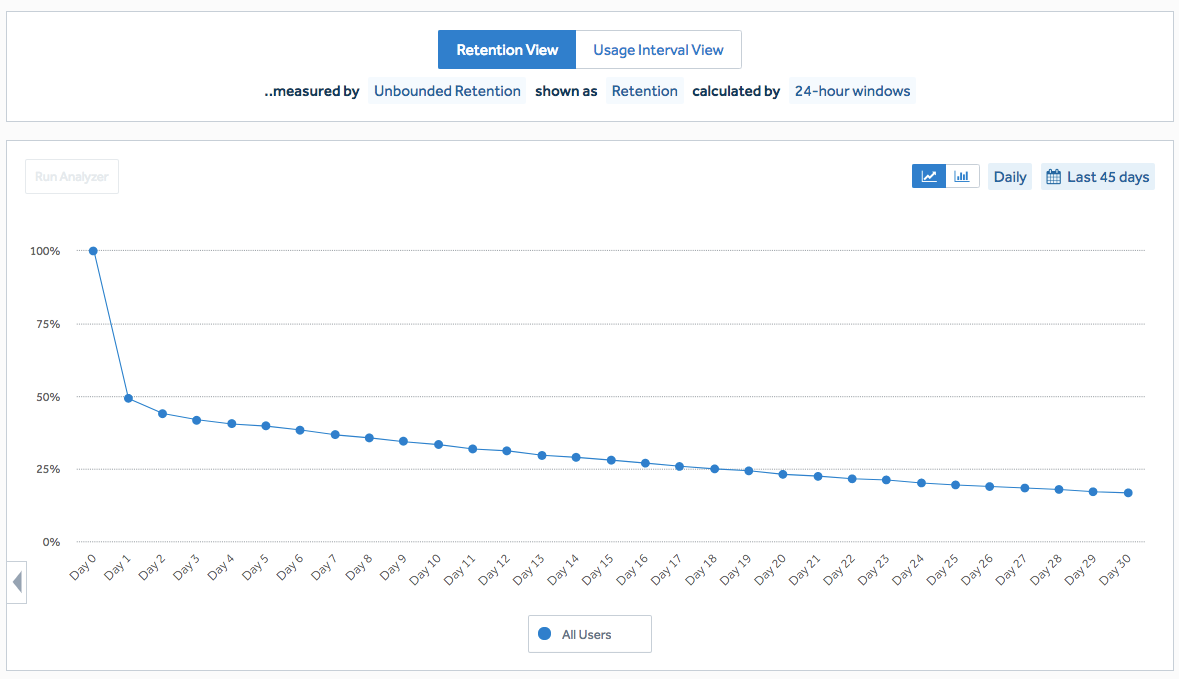Click the bar histogram icon in chart toggle
This screenshot has width=1179, height=679.
pyautogui.click(x=962, y=175)
